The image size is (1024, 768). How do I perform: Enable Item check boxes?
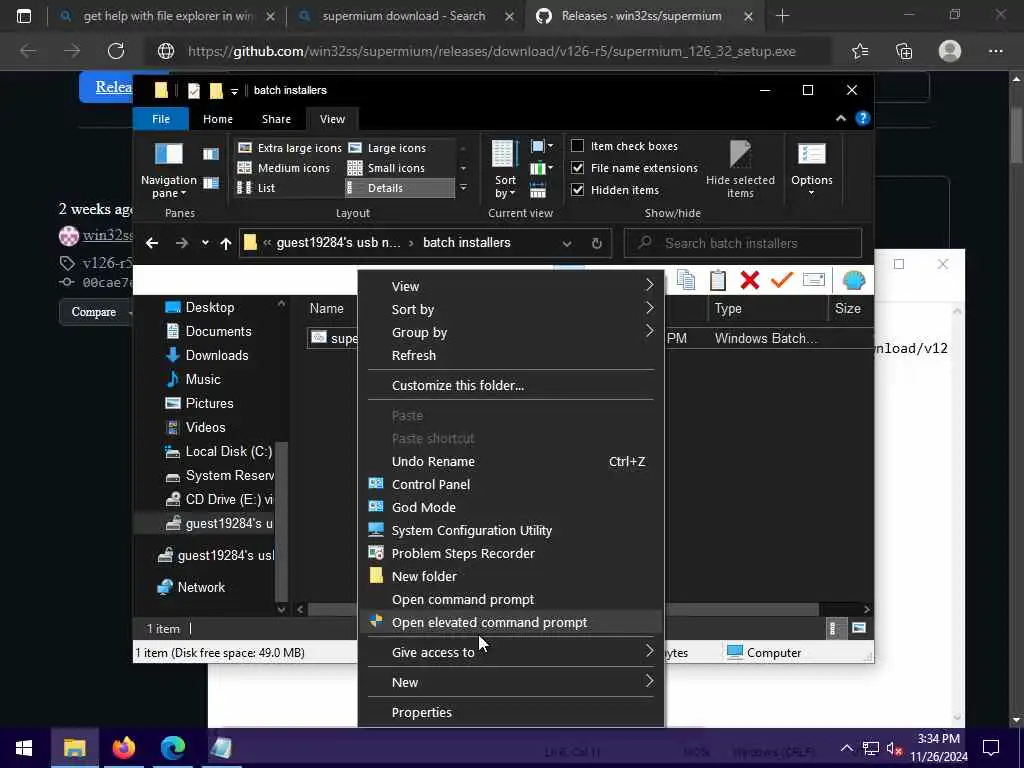(577, 146)
